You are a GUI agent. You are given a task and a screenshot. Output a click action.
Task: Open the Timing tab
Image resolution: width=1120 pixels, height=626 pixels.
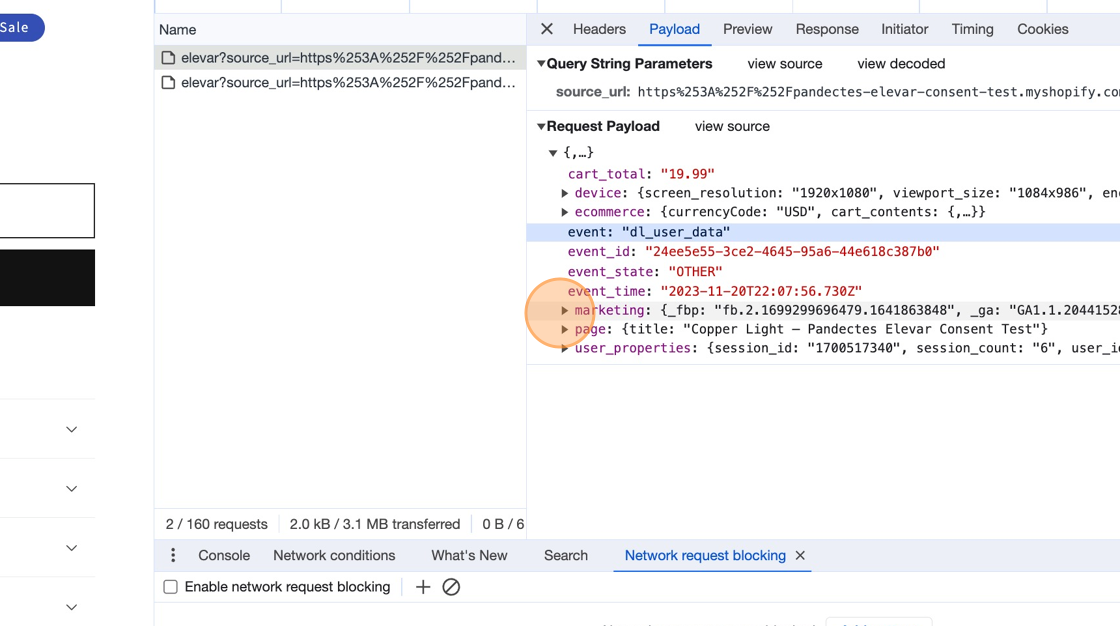[972, 29]
